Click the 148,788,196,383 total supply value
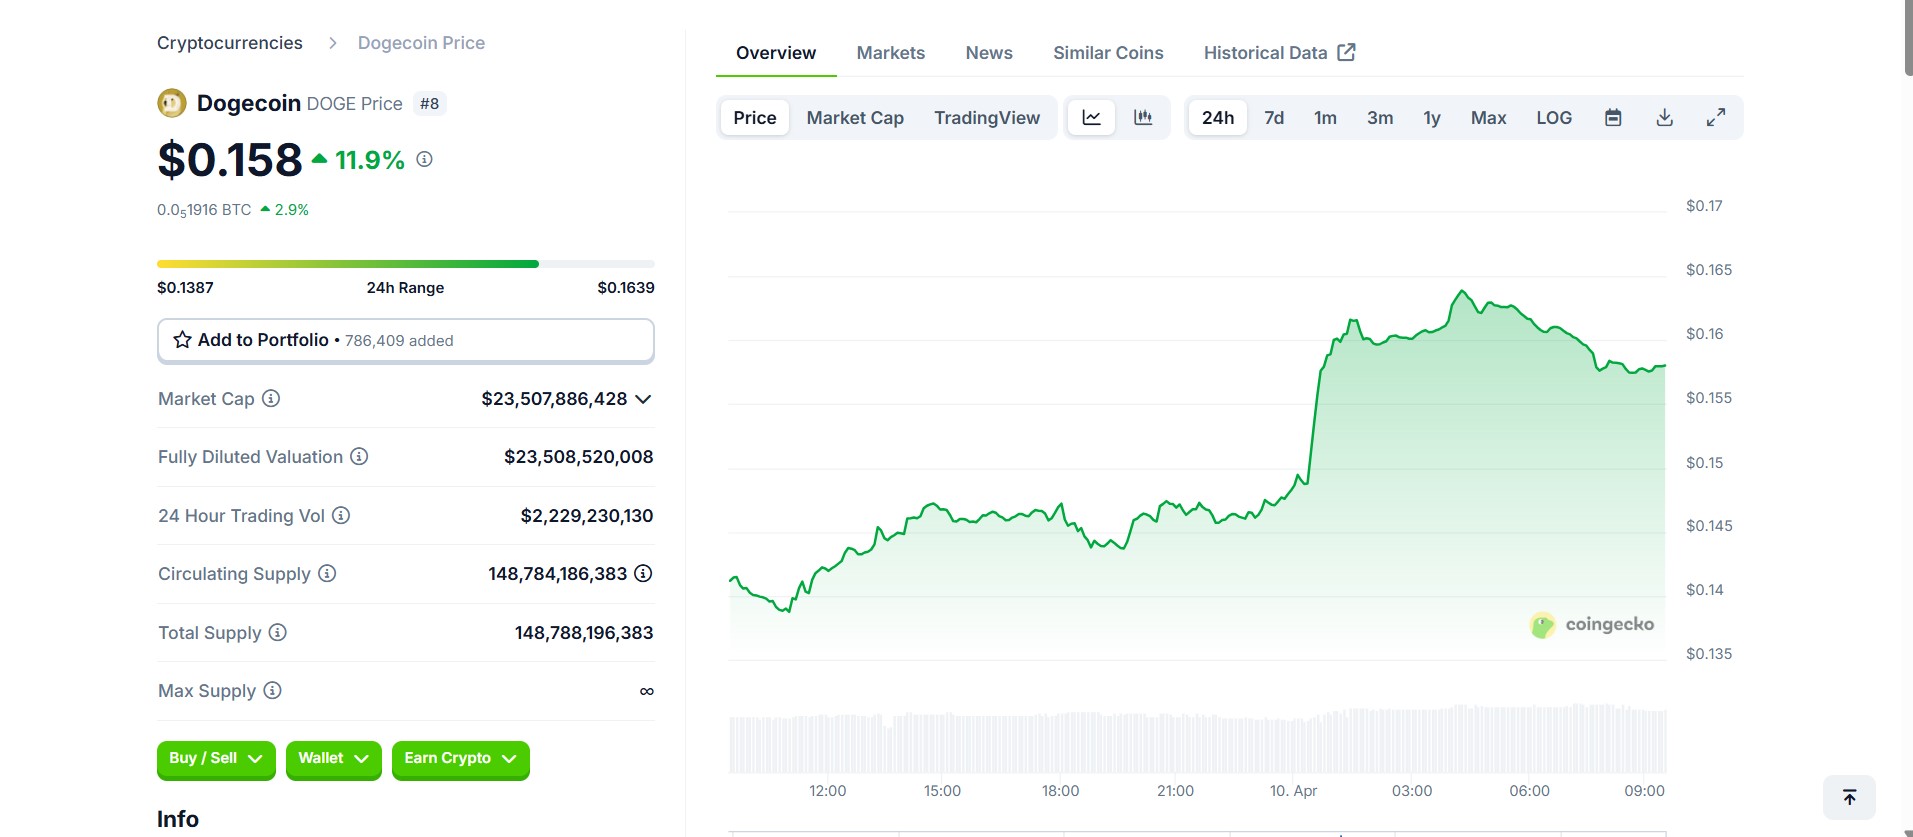This screenshot has height=837, width=1913. pos(584,633)
